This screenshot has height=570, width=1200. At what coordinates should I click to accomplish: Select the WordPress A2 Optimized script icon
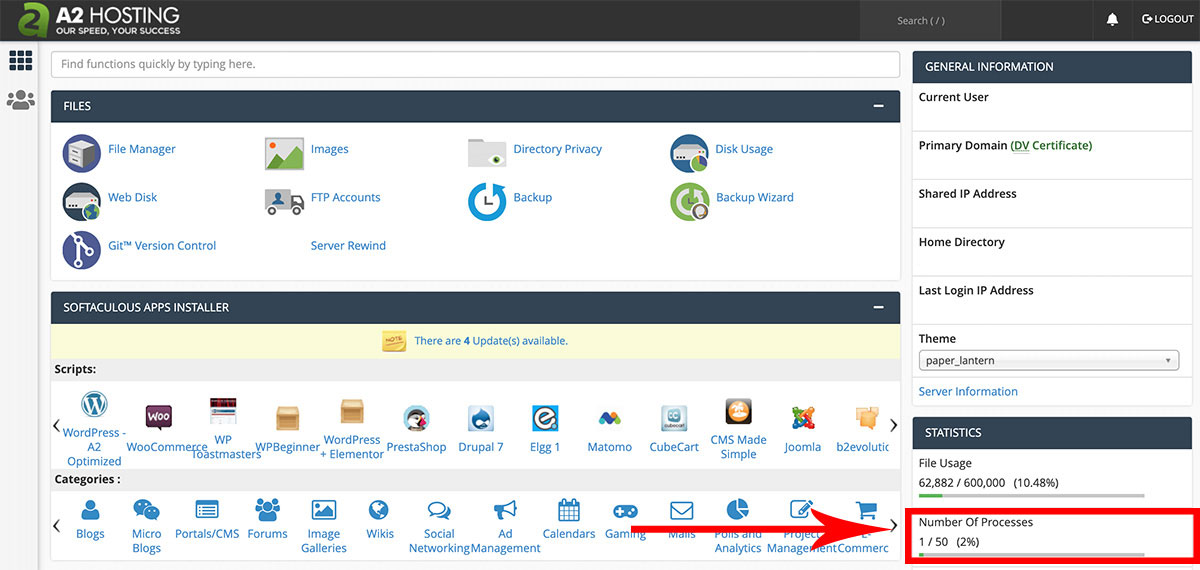click(x=94, y=405)
